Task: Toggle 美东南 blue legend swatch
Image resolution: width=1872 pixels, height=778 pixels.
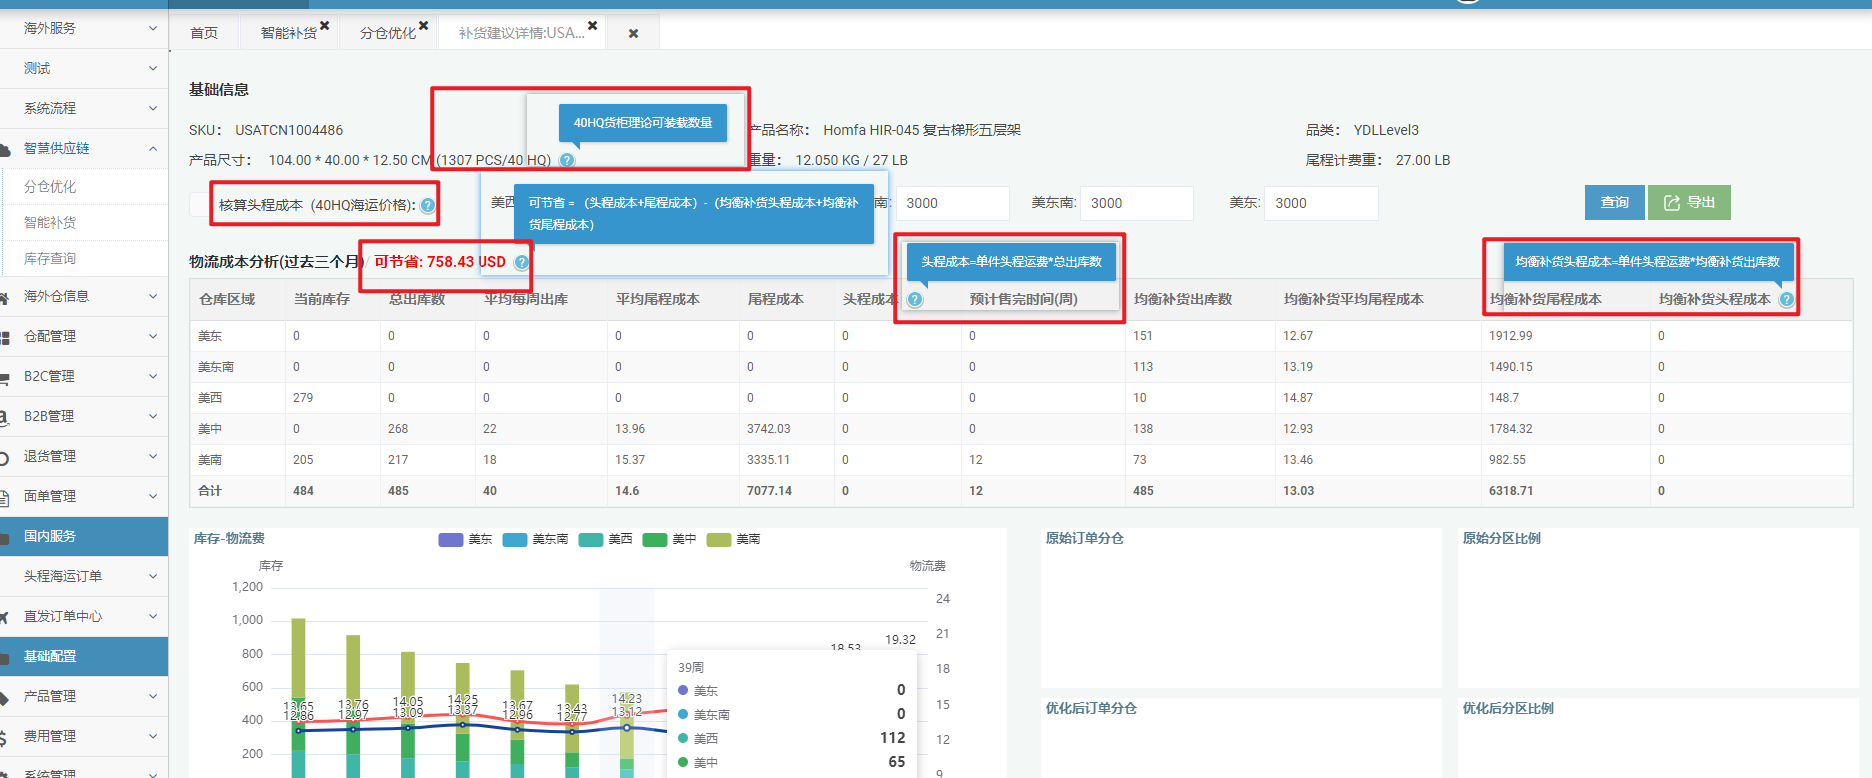Action: click(515, 539)
